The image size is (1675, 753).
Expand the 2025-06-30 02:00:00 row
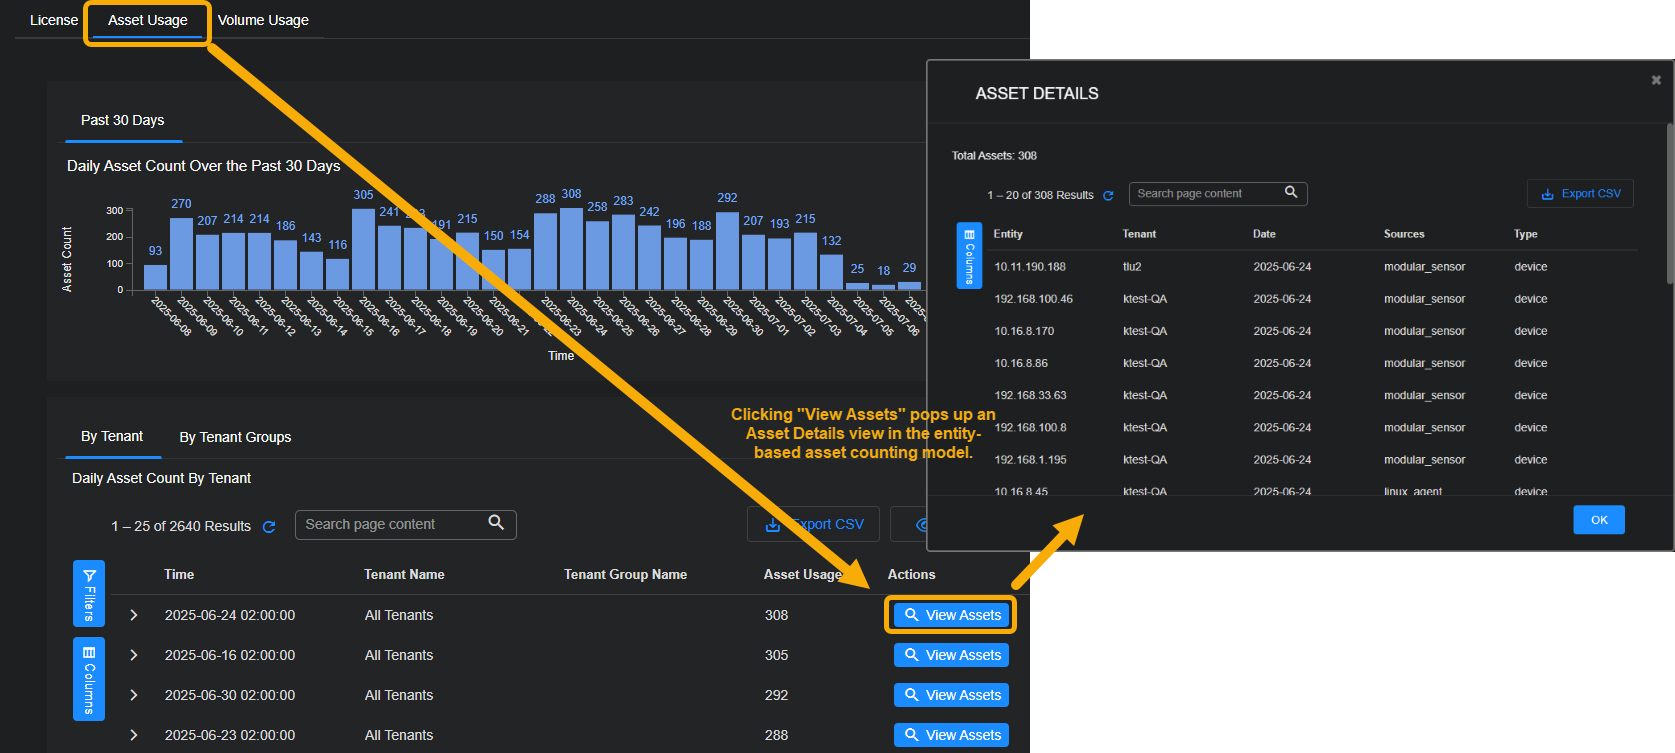tap(134, 695)
